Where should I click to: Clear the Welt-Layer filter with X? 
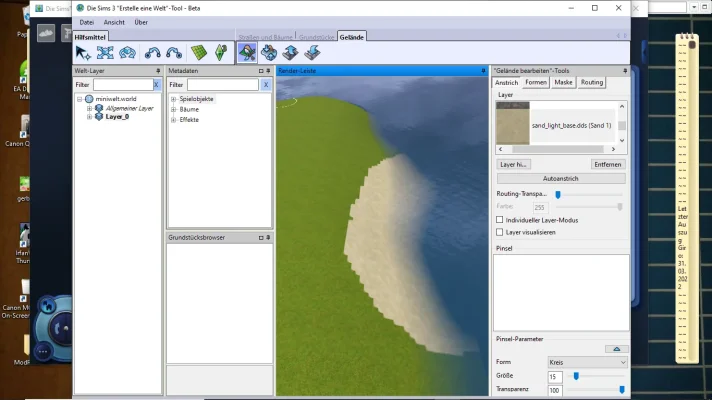pos(157,84)
